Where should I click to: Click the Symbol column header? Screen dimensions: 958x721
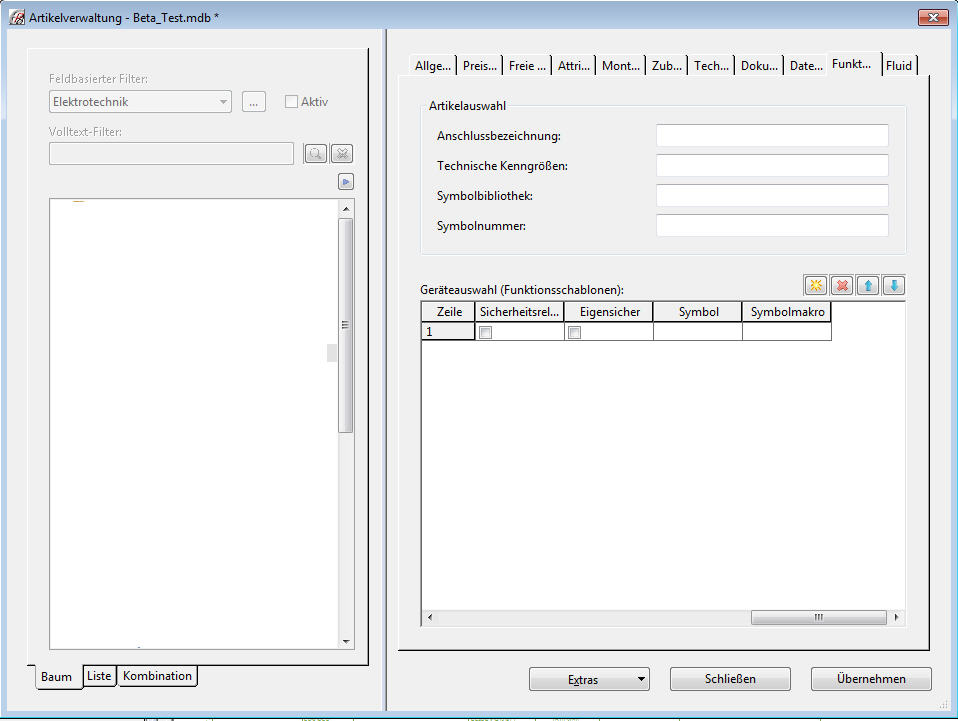[698, 312]
